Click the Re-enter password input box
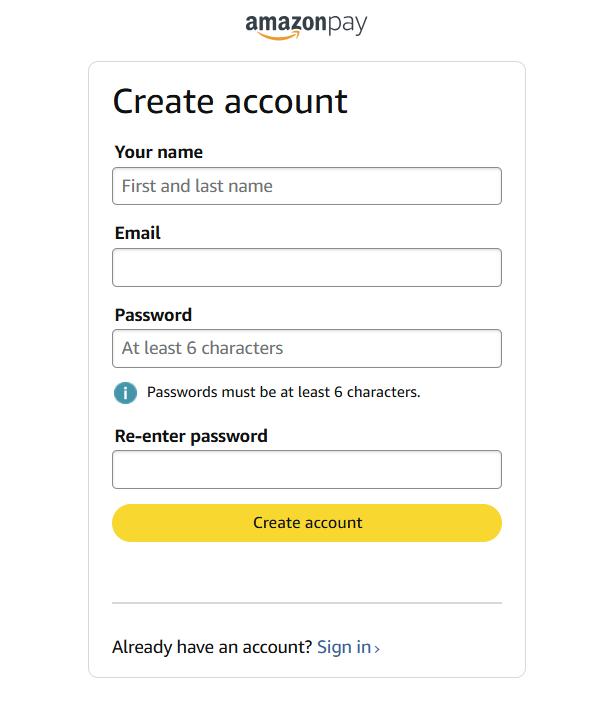Image resolution: width=608 pixels, height=711 pixels. (306, 469)
